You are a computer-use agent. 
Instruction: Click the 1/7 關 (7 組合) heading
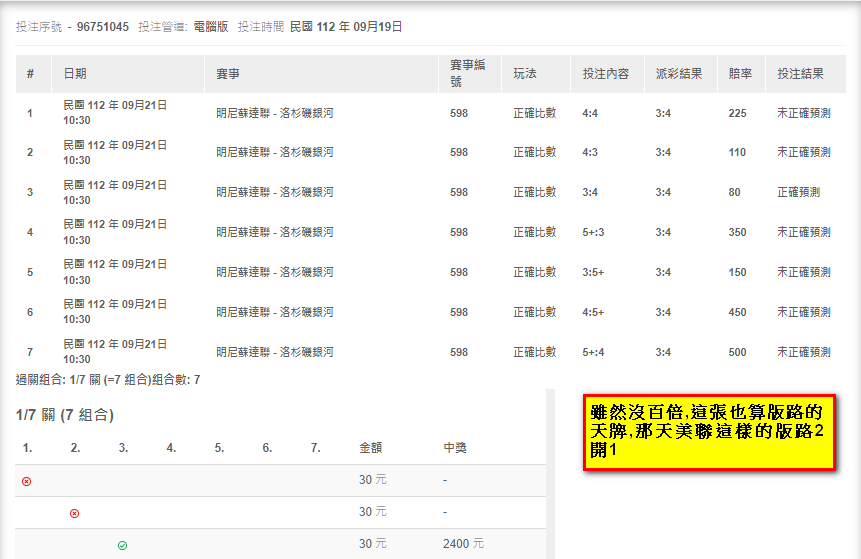(x=65, y=415)
